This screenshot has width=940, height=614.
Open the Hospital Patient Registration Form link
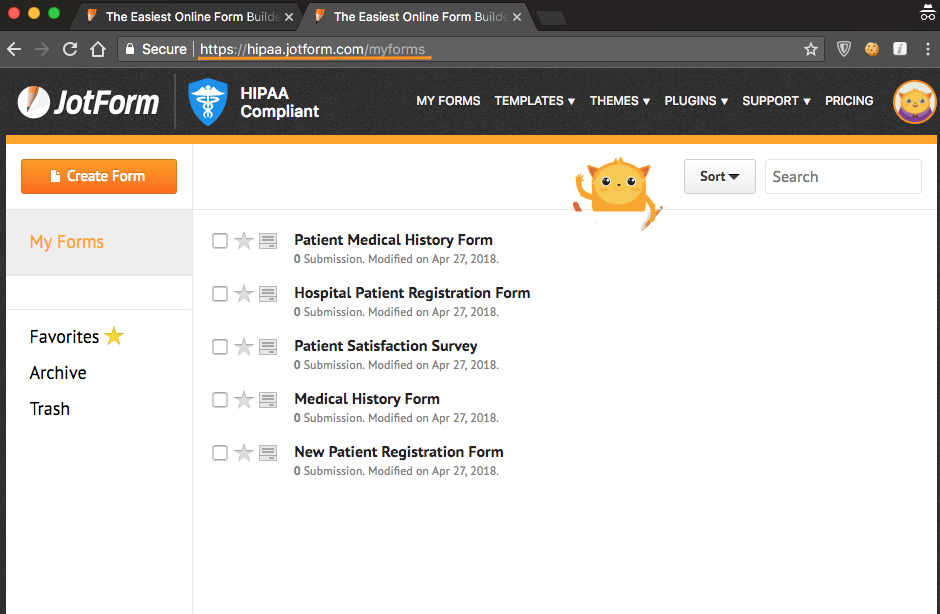[x=412, y=293]
